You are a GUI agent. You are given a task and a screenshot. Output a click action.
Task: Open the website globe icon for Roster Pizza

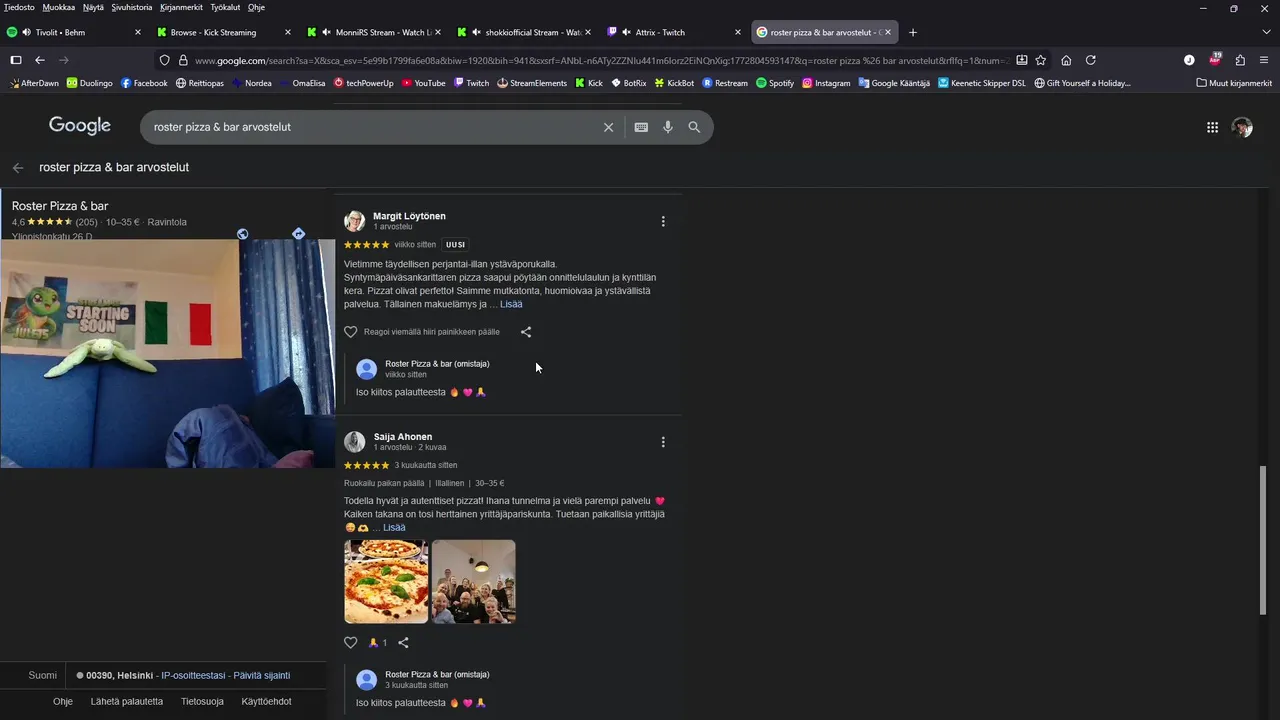click(243, 234)
